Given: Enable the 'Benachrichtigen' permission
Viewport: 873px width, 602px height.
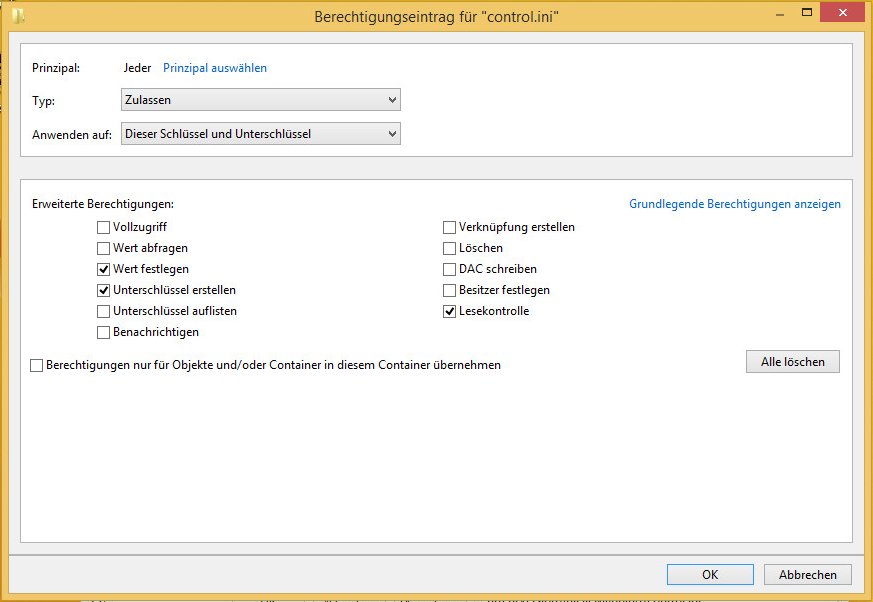Looking at the screenshot, I should (x=104, y=332).
